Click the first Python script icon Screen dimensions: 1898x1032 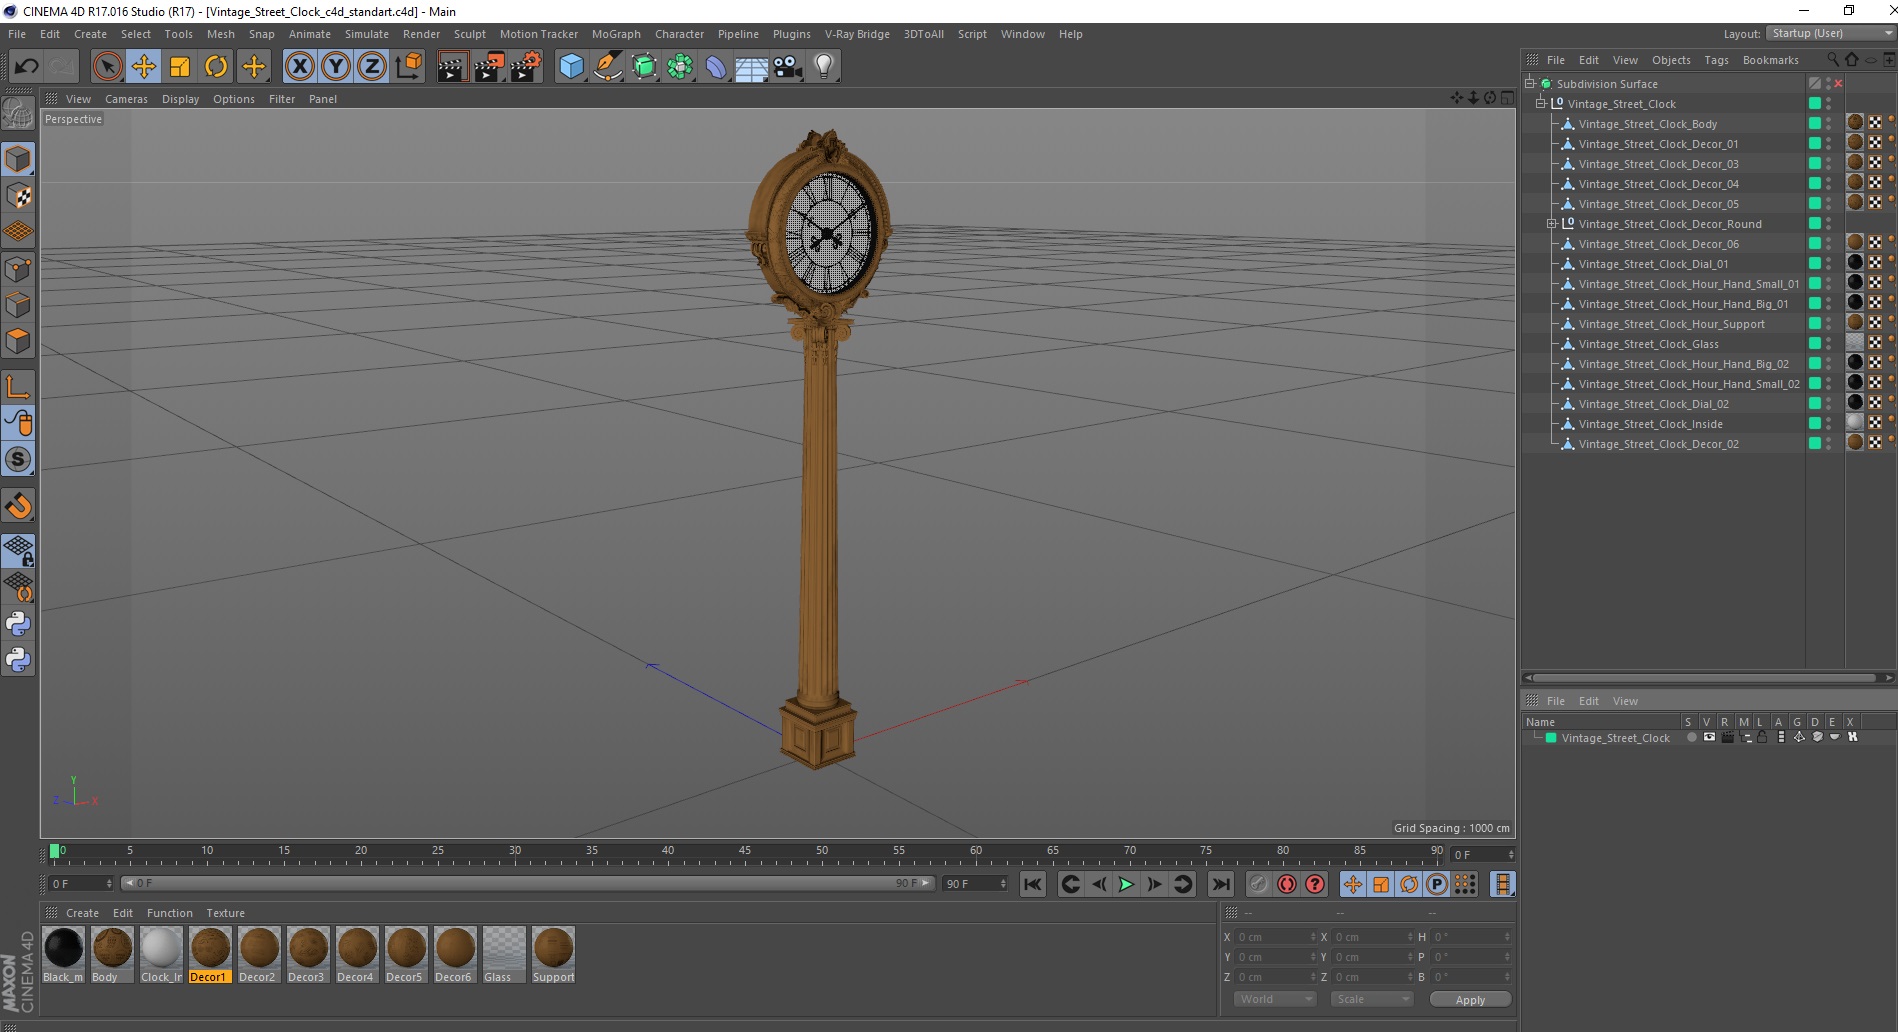pos(18,624)
